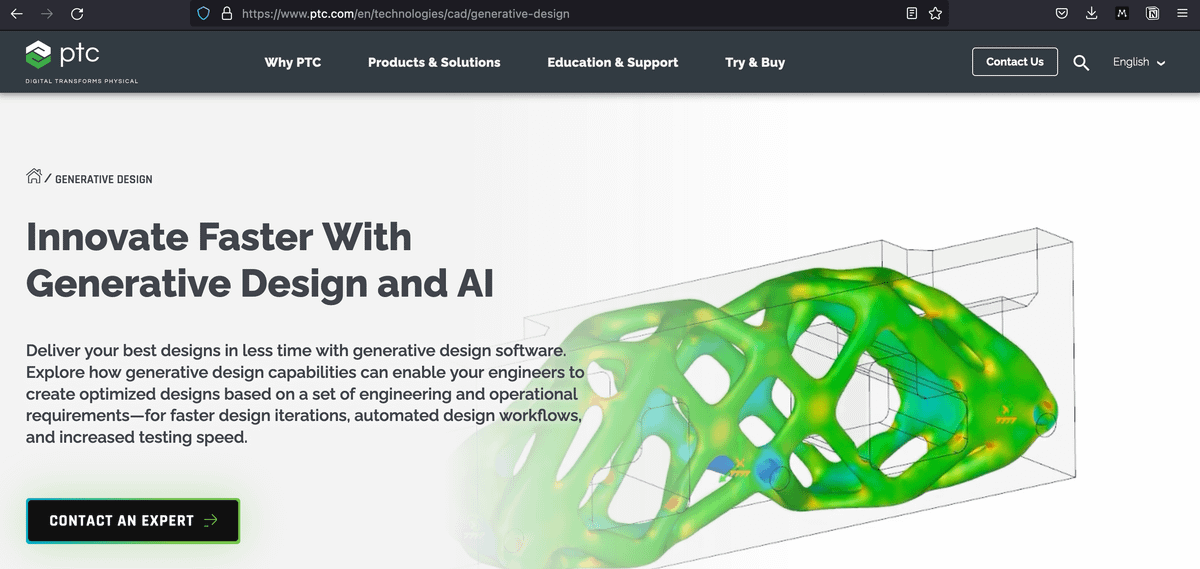This screenshot has width=1200, height=569.
Task: Click the Save to Pocket icon
Action: (x=1062, y=14)
